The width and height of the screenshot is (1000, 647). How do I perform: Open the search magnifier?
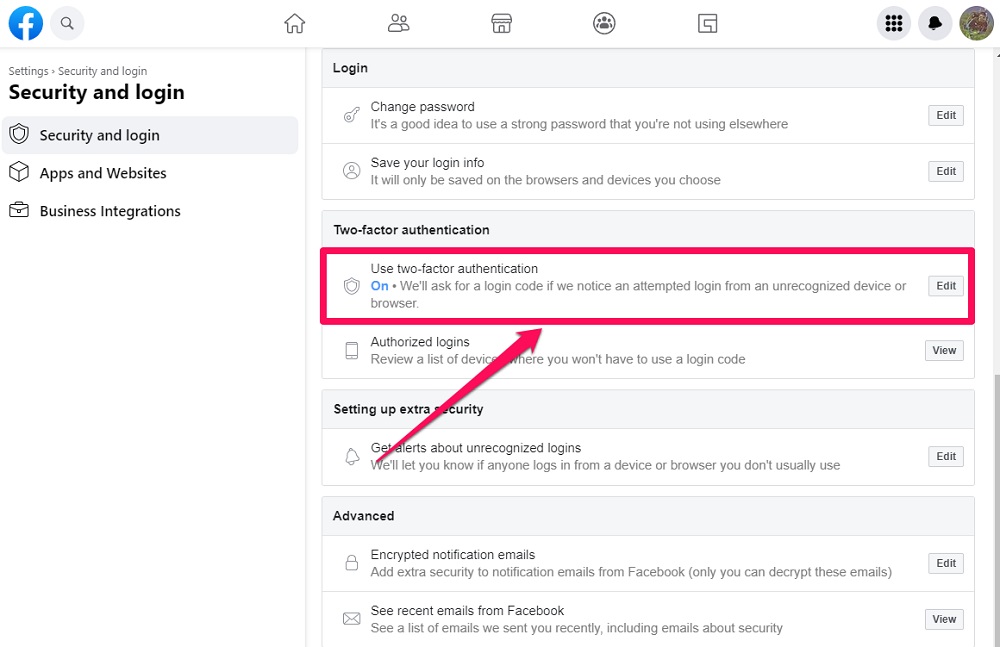point(66,23)
